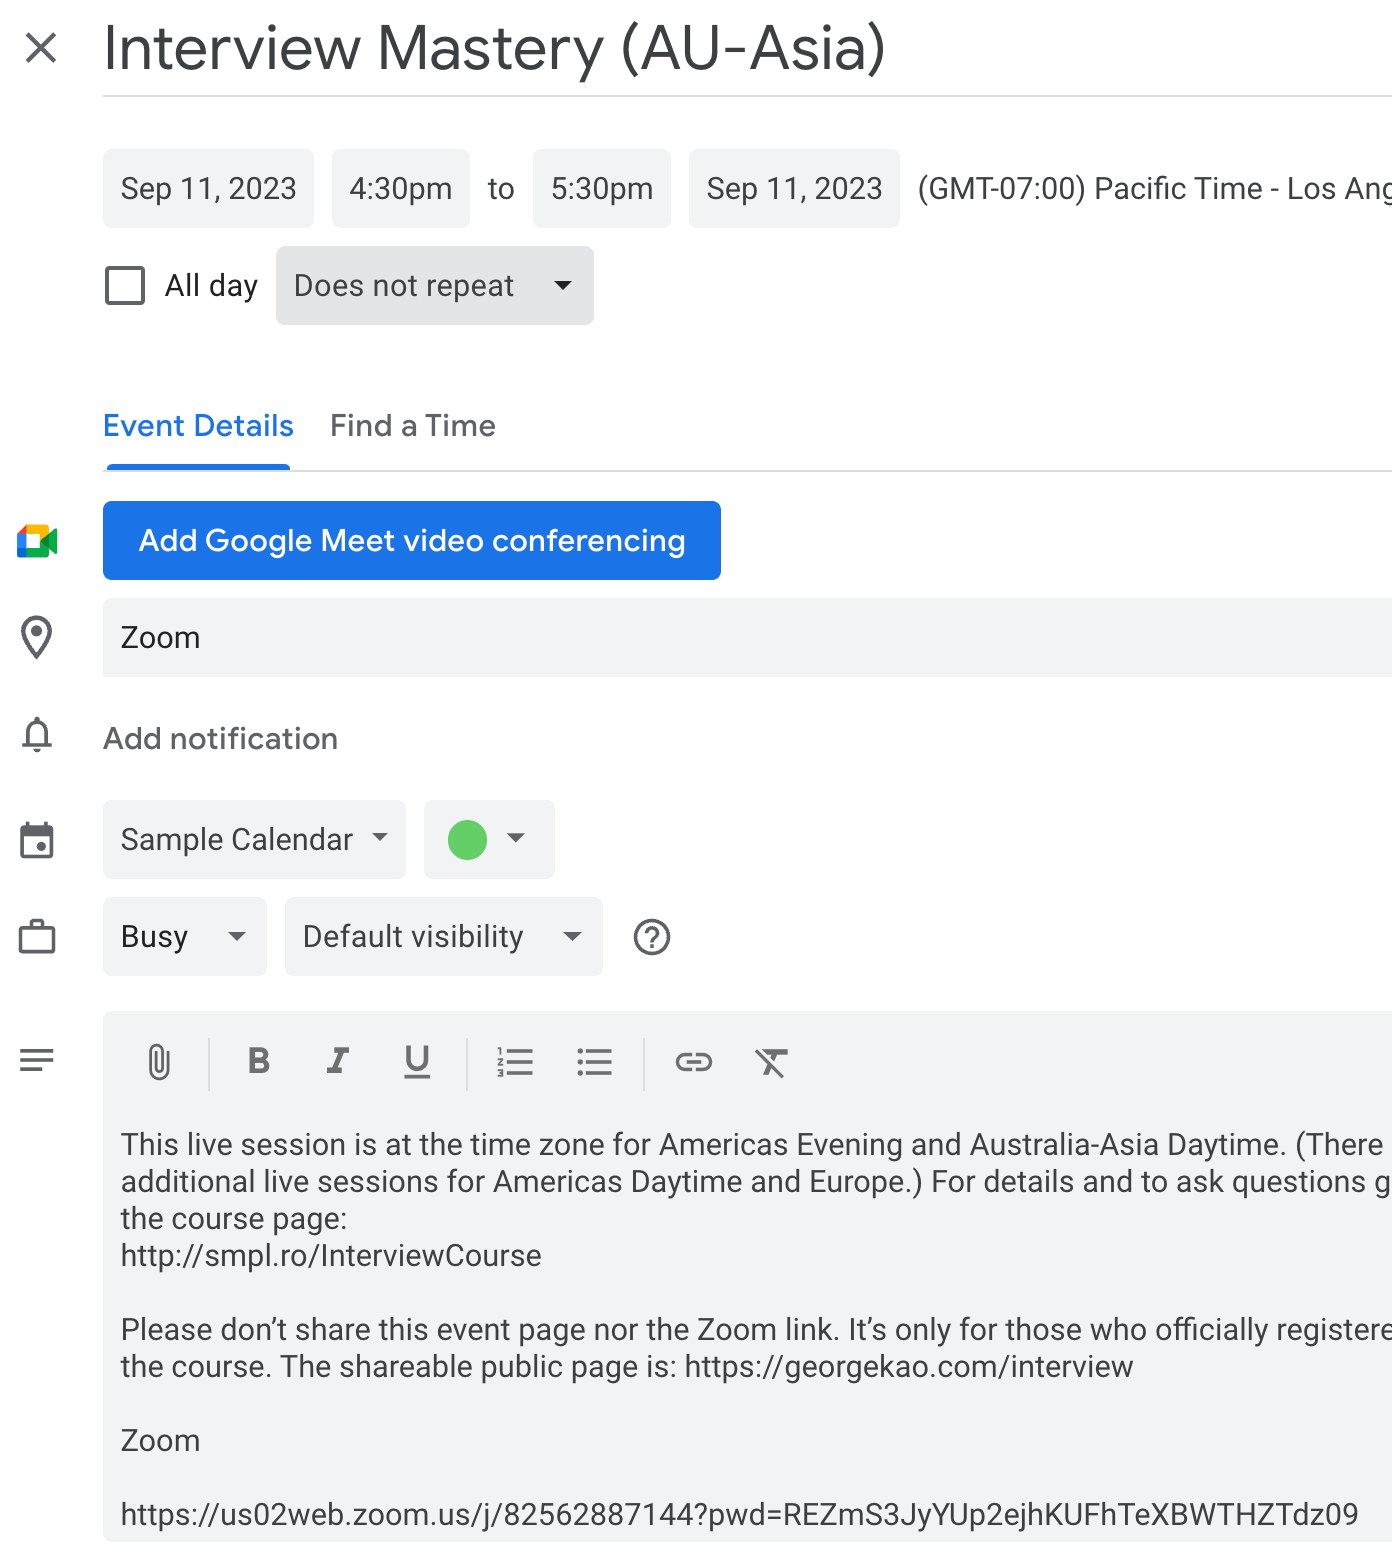Change the Pacific Time time zone
The height and width of the screenshot is (1568, 1392).
(1155, 189)
